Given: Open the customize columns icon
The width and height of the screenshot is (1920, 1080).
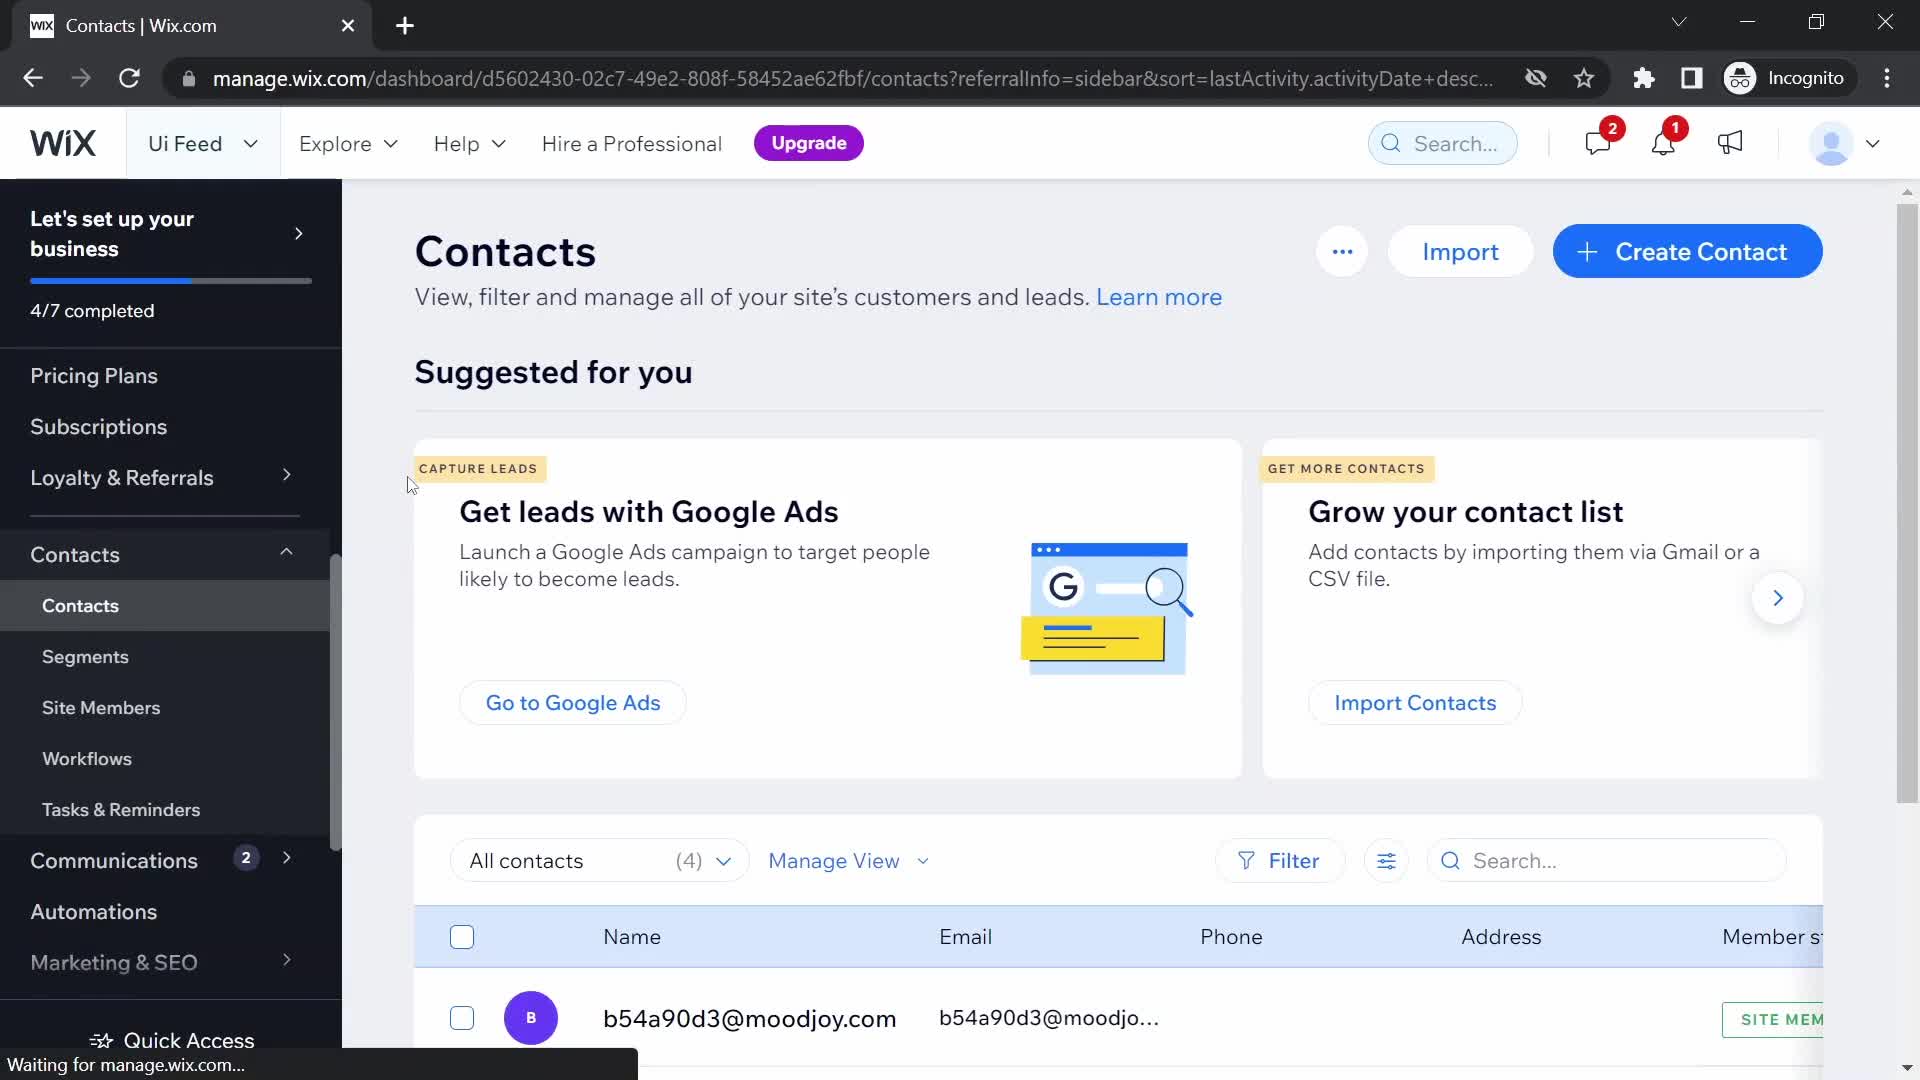Looking at the screenshot, I should (1386, 861).
